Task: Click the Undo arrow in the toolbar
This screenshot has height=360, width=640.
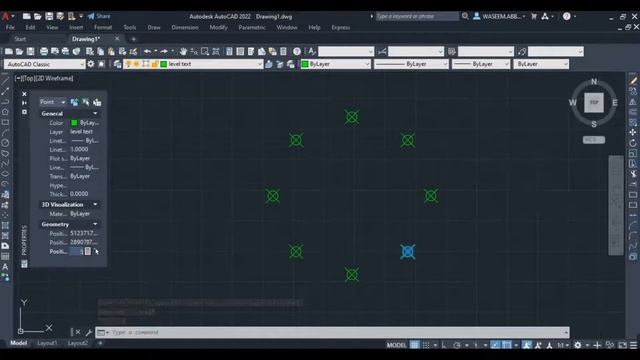Action: [147, 51]
